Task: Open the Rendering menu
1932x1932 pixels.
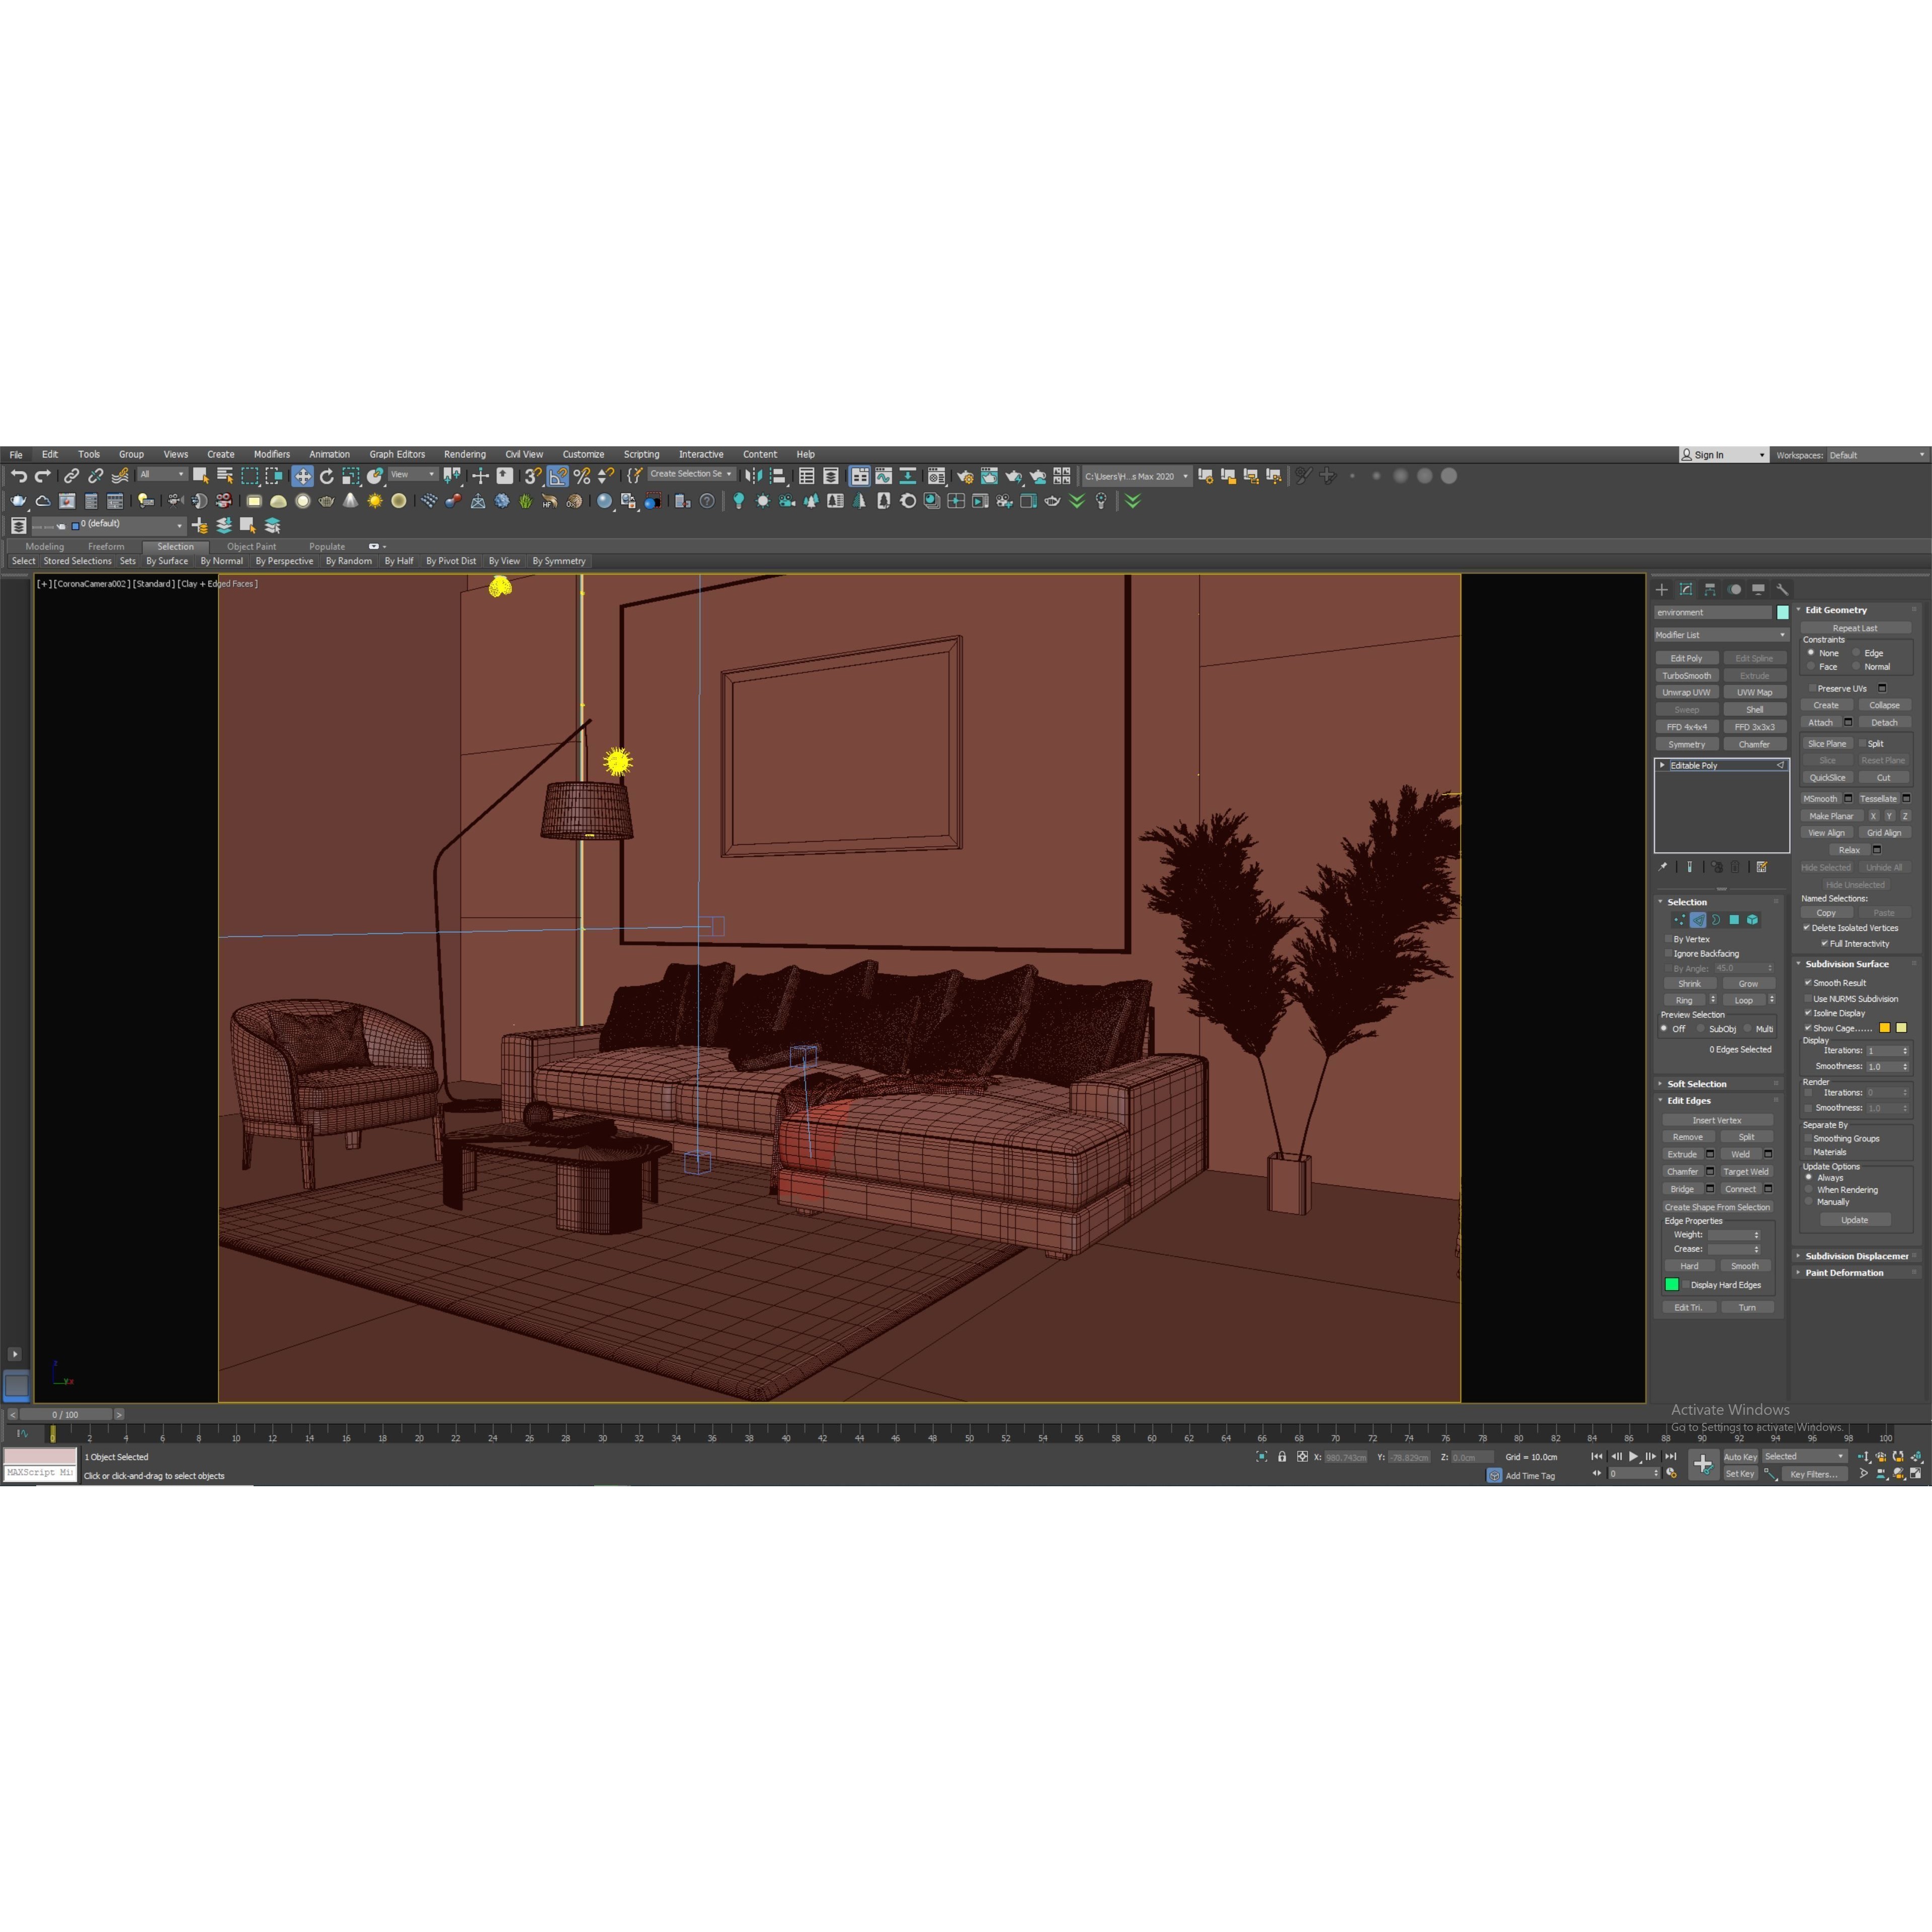Action: (464, 454)
